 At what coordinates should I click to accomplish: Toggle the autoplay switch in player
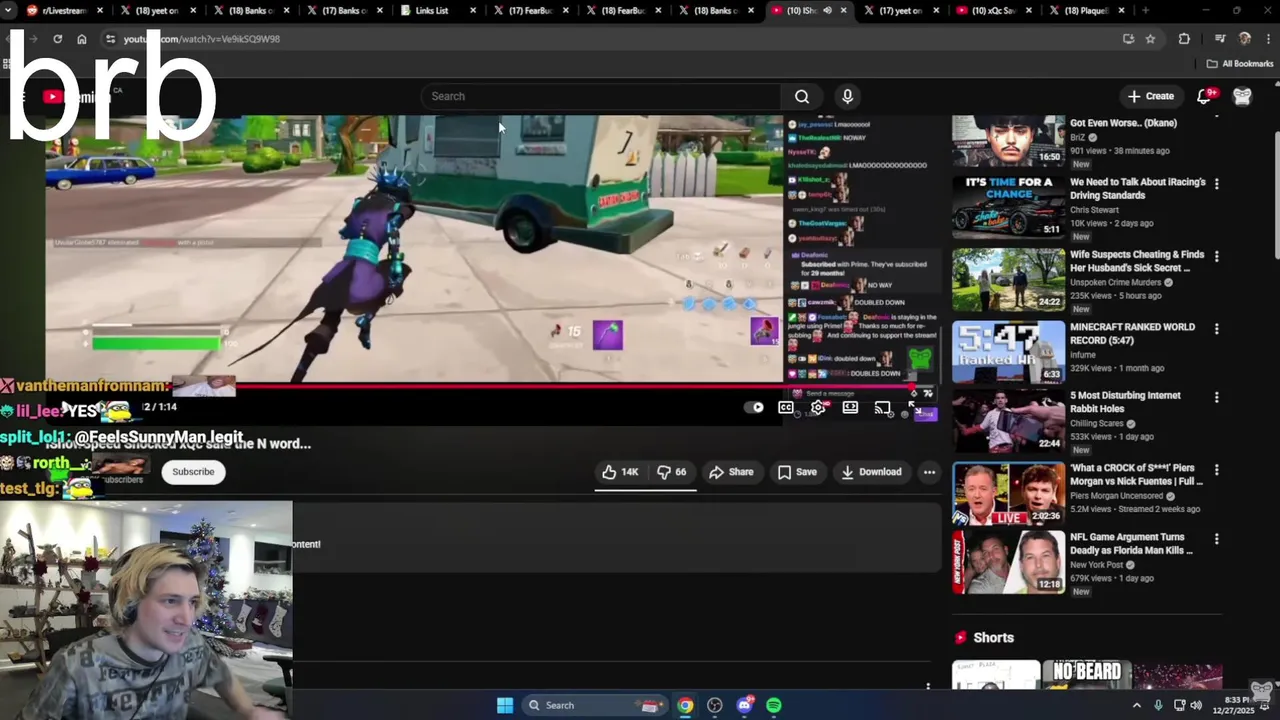click(755, 407)
